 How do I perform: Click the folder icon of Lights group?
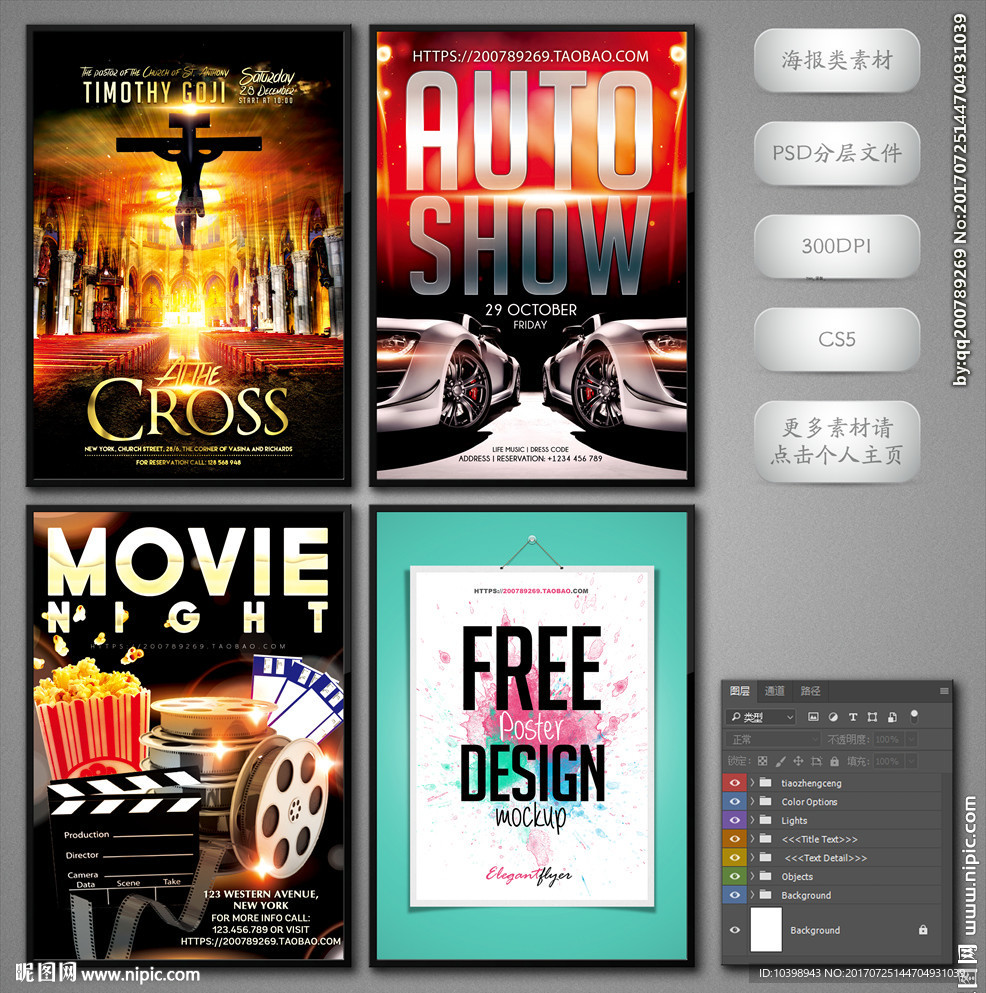tap(766, 820)
